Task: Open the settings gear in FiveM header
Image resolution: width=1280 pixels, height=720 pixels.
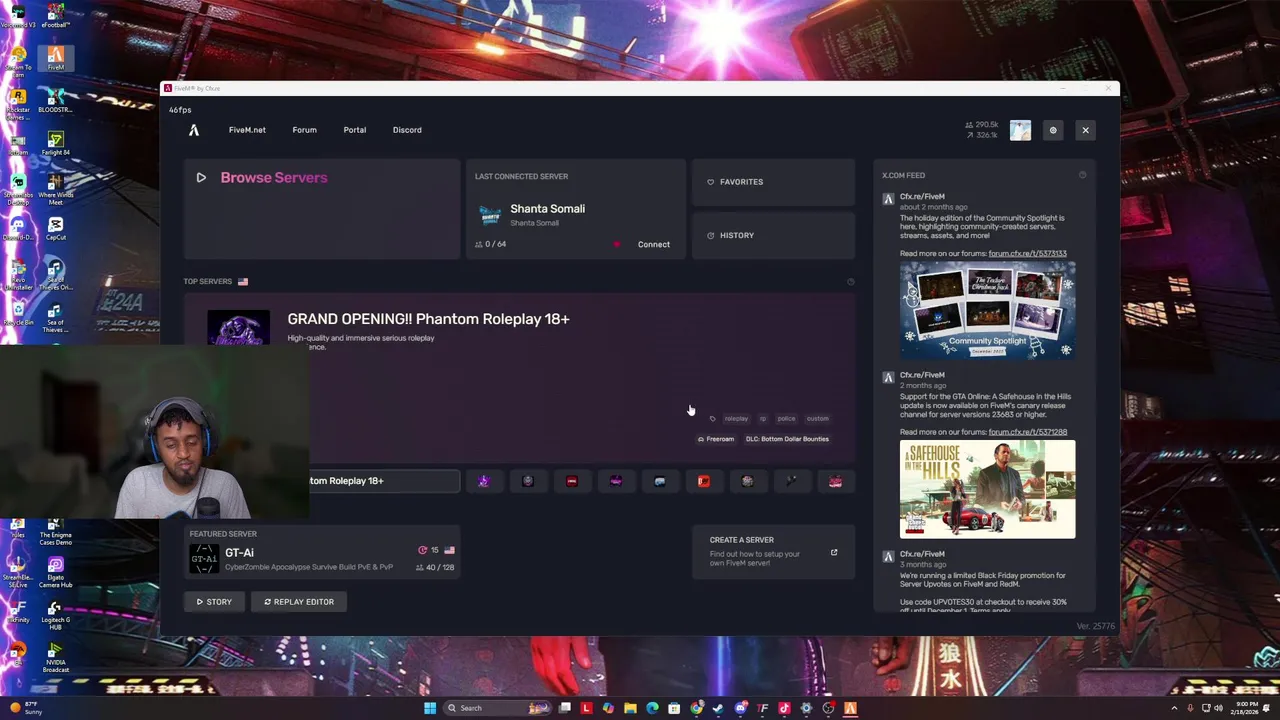Action: (x=1052, y=130)
